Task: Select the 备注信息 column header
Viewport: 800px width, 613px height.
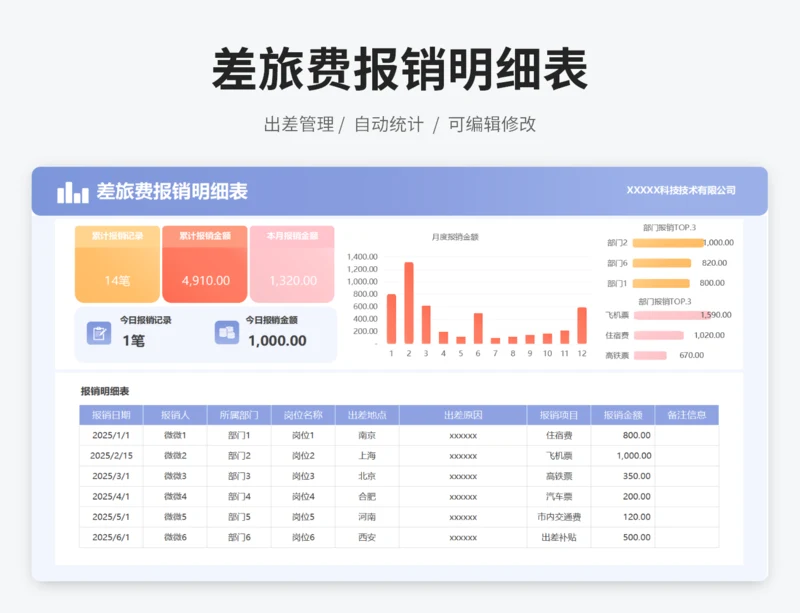Action: [687, 415]
